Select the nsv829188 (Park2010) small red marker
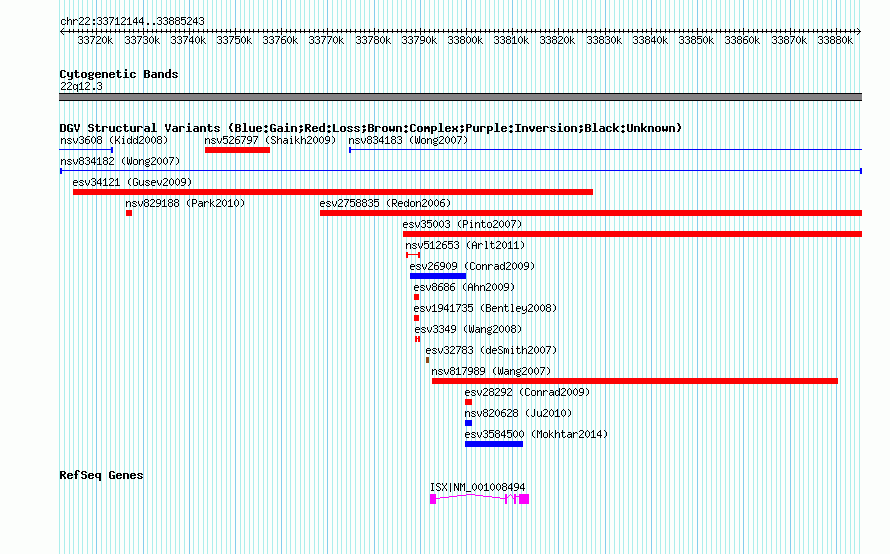The width and height of the screenshot is (890, 554). click(x=129, y=213)
